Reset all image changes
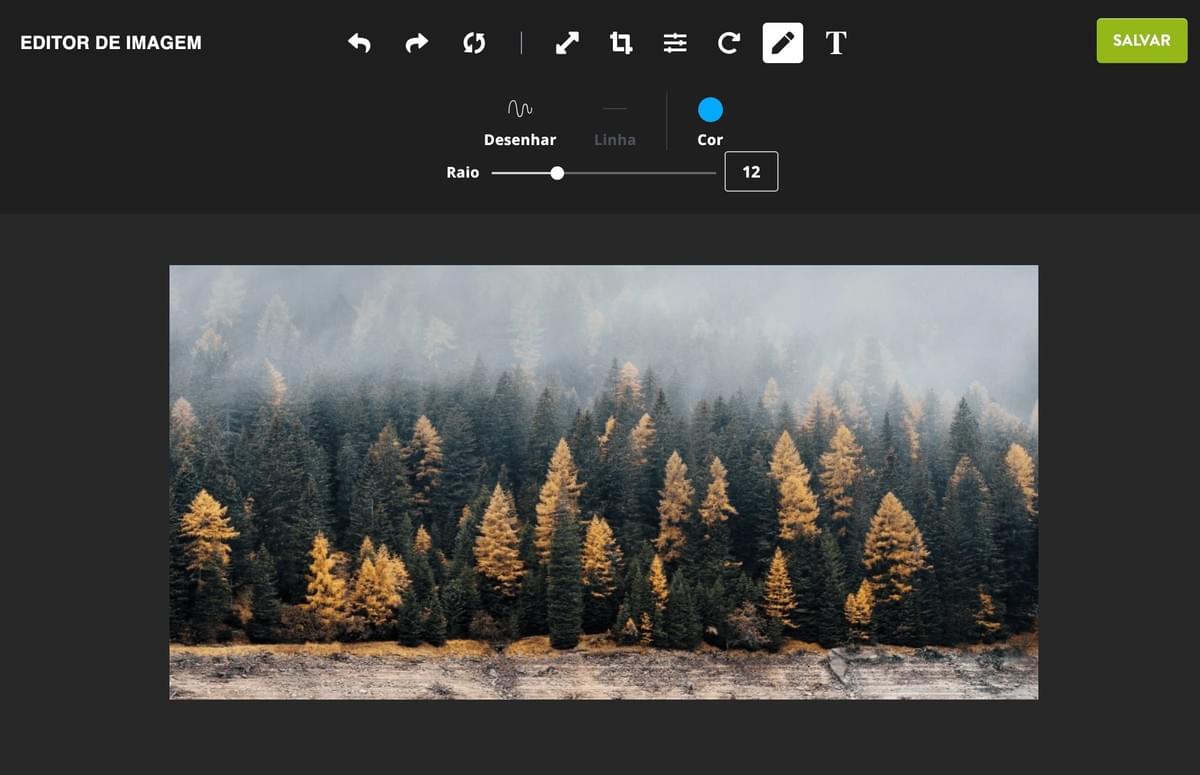1200x775 pixels. pos(474,43)
